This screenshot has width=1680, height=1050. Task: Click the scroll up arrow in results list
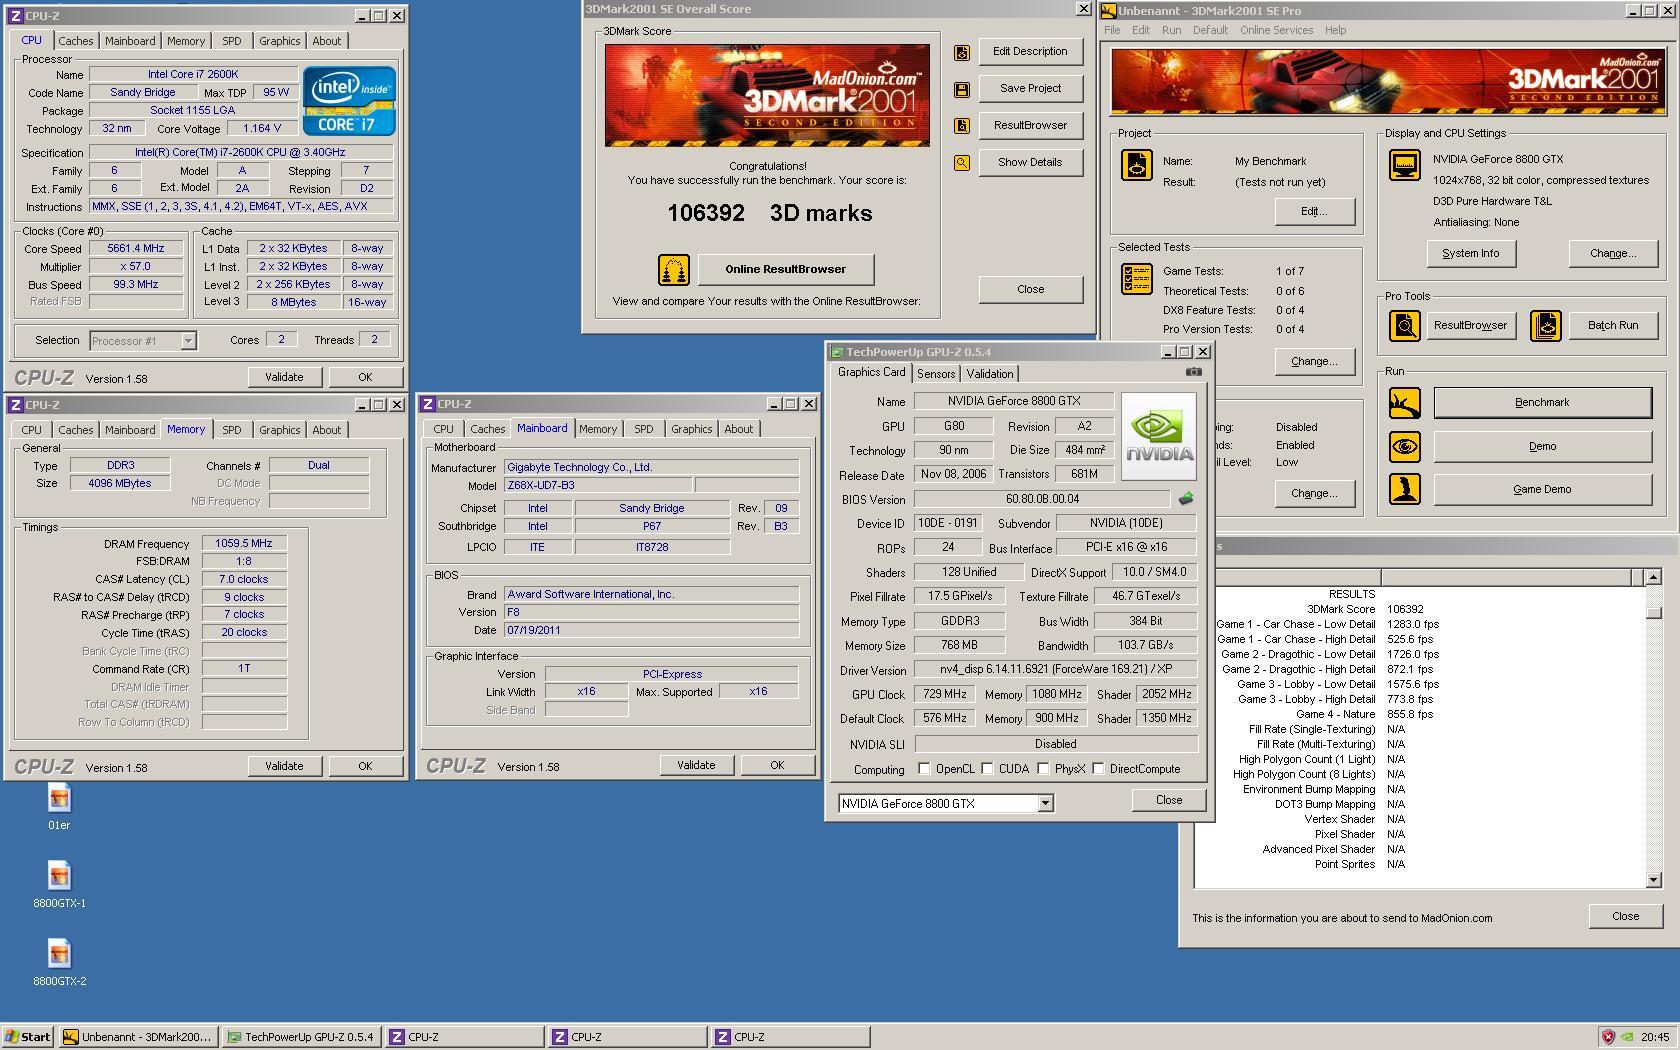click(x=1653, y=577)
